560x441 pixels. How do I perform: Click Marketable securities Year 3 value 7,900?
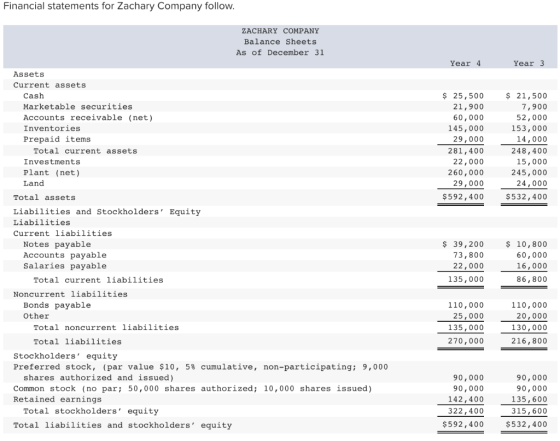tap(534, 107)
